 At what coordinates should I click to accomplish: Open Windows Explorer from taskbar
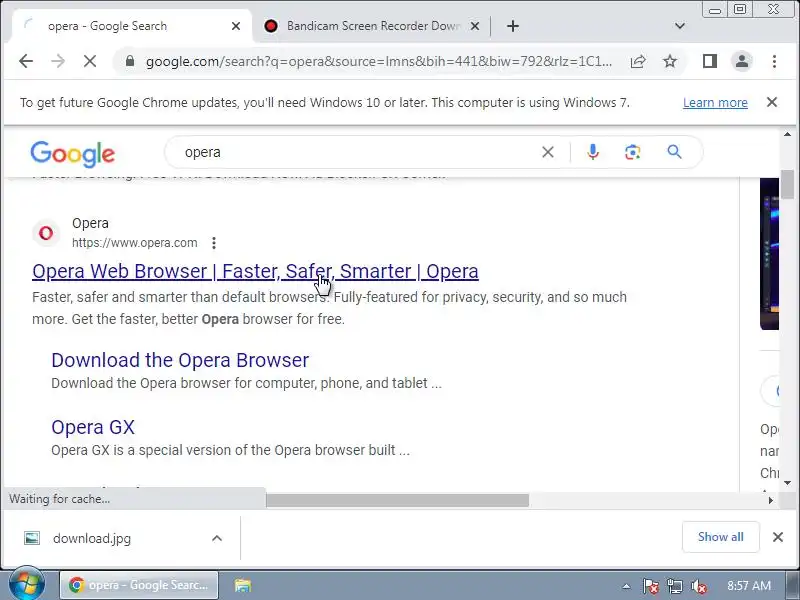click(x=243, y=585)
